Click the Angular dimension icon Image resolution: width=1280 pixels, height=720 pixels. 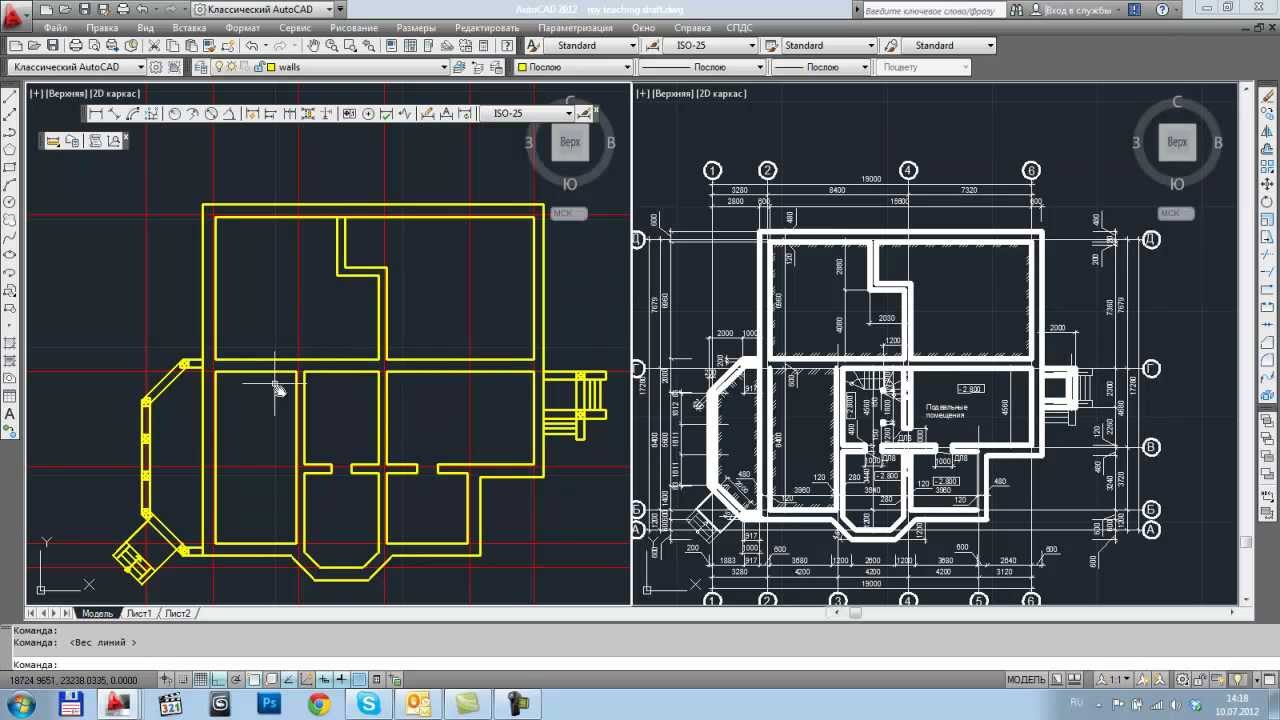coord(229,114)
